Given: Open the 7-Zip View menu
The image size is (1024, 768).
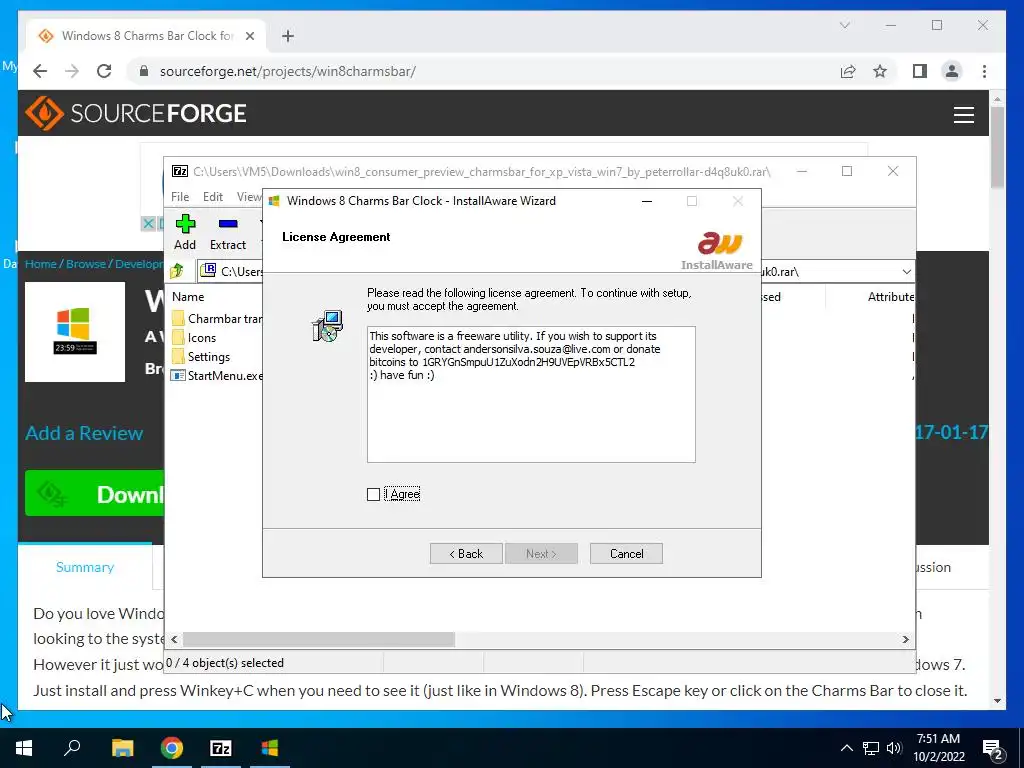Looking at the screenshot, I should (249, 197).
